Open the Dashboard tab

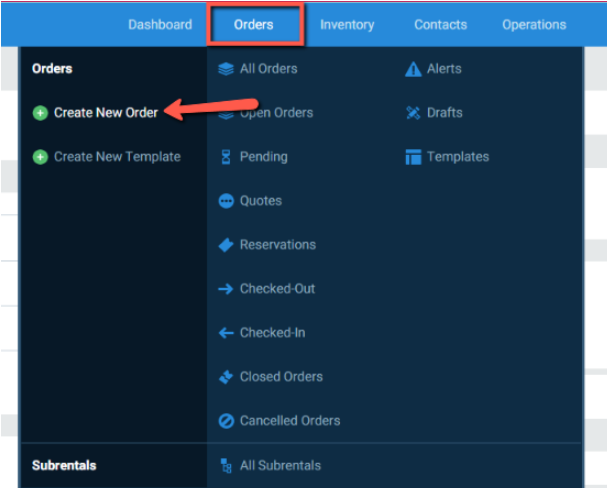click(x=160, y=25)
